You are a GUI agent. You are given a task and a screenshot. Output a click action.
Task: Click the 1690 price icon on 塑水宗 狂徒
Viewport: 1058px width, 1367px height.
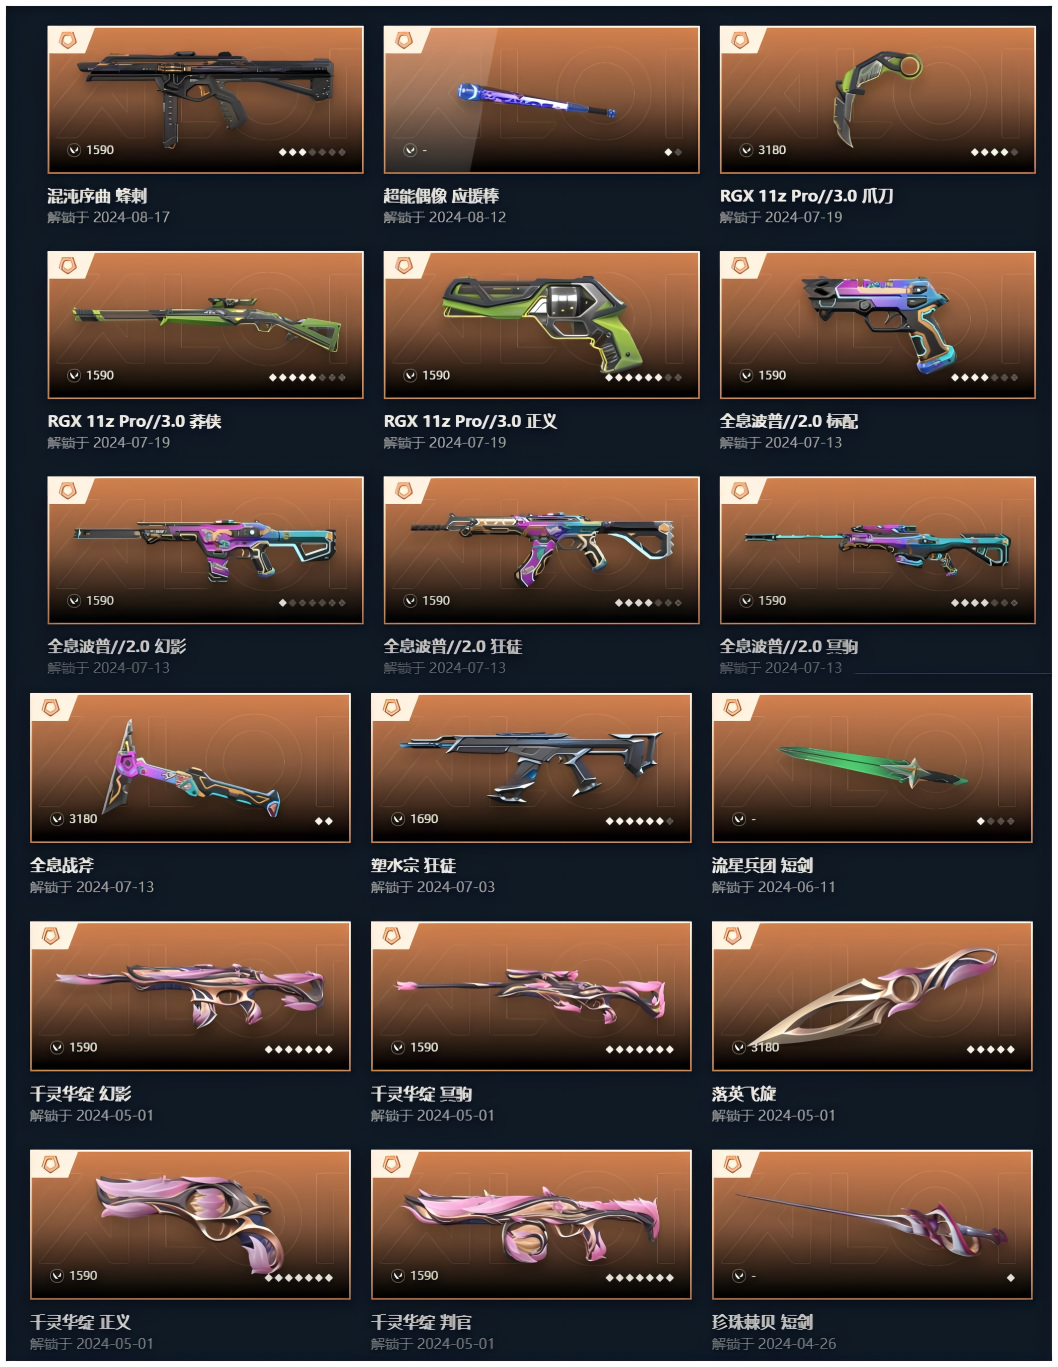(397, 819)
